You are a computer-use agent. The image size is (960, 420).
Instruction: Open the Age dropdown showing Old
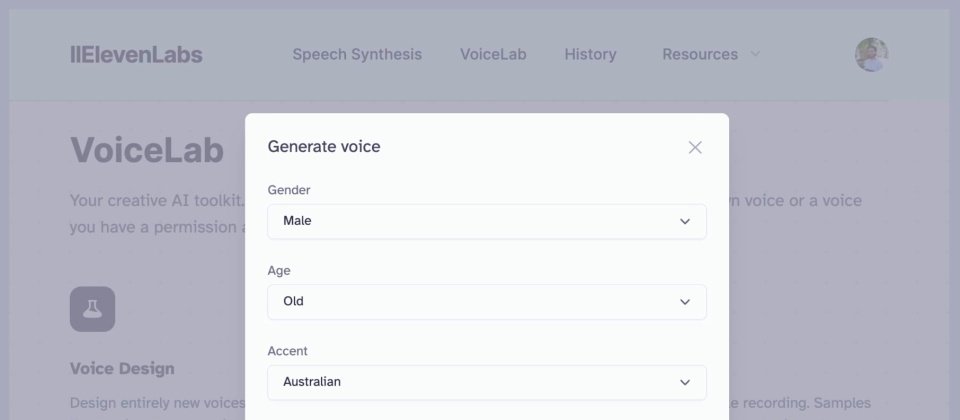[486, 302]
